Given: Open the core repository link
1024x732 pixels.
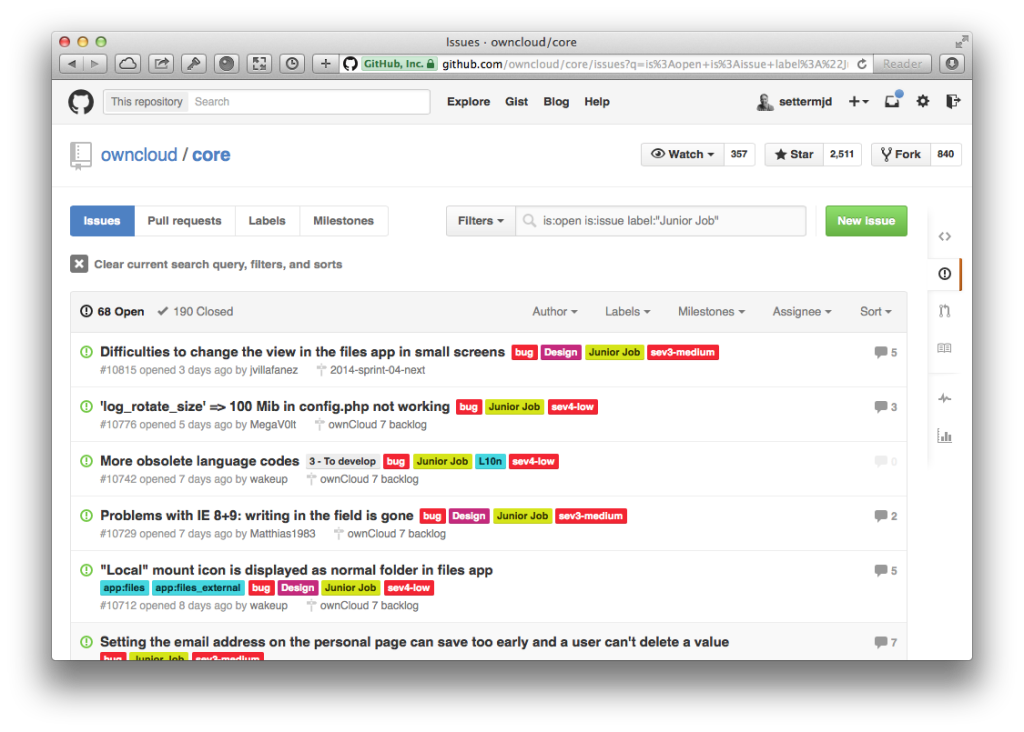Looking at the screenshot, I should (x=211, y=155).
